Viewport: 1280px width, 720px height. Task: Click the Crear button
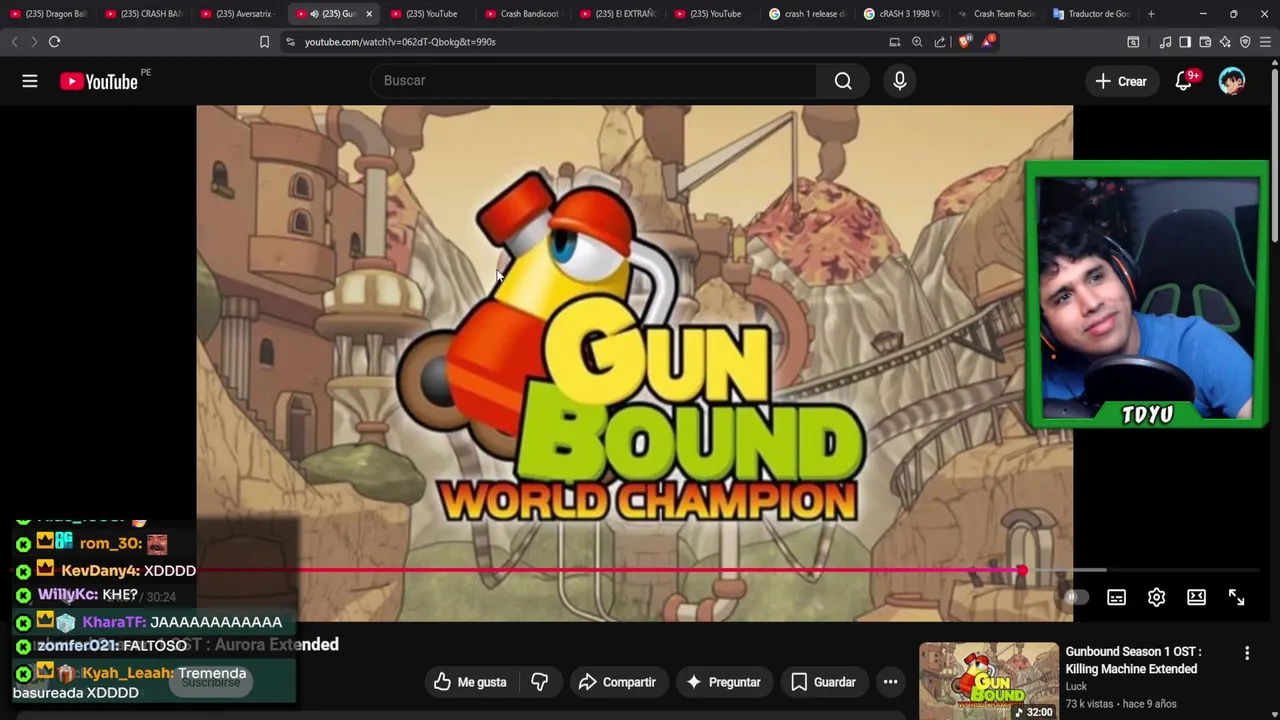(x=1121, y=81)
